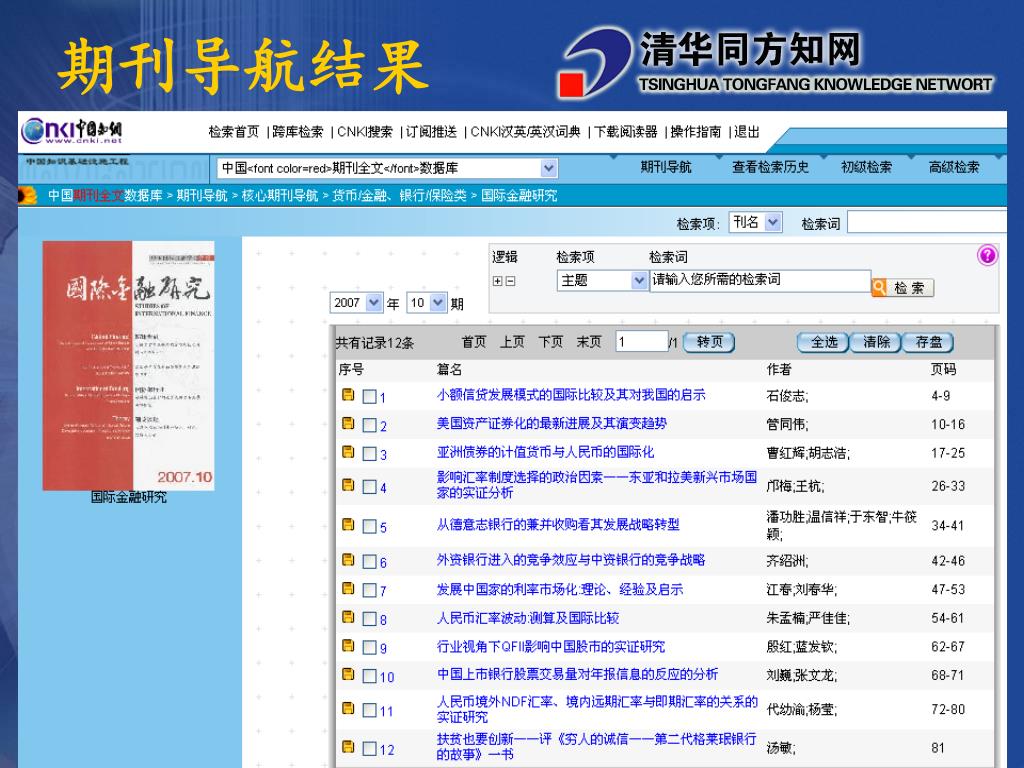
Task: Click document icon for record 11
Action: click(x=348, y=708)
